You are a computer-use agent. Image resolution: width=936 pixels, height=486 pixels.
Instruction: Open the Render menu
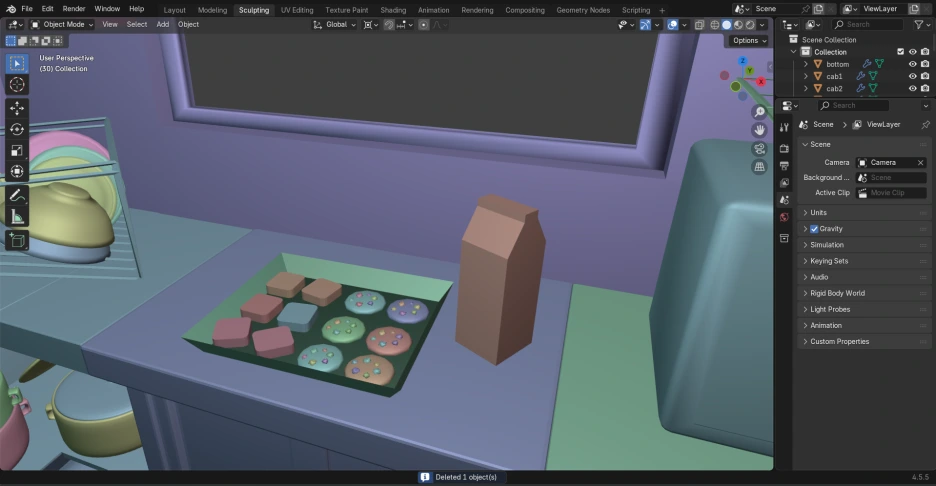coord(74,9)
